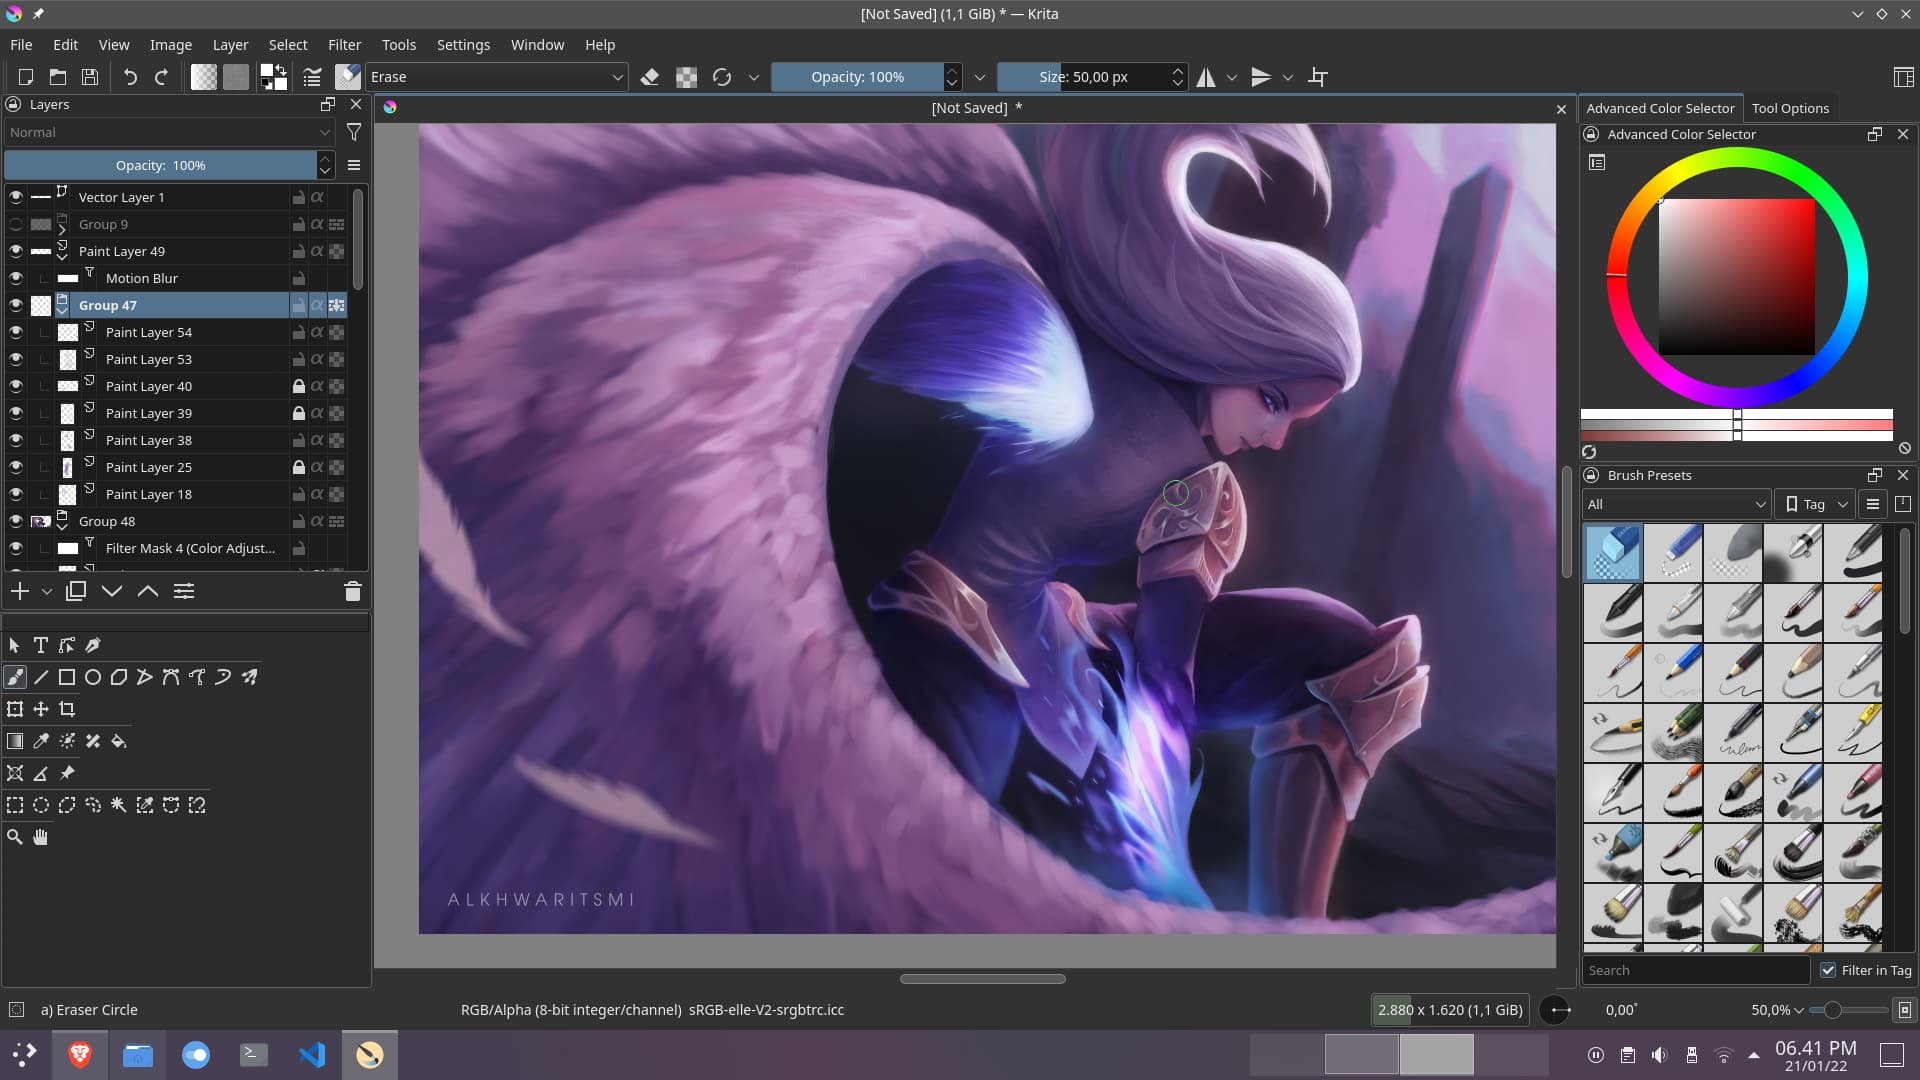Open the Layer menu

click(x=230, y=45)
